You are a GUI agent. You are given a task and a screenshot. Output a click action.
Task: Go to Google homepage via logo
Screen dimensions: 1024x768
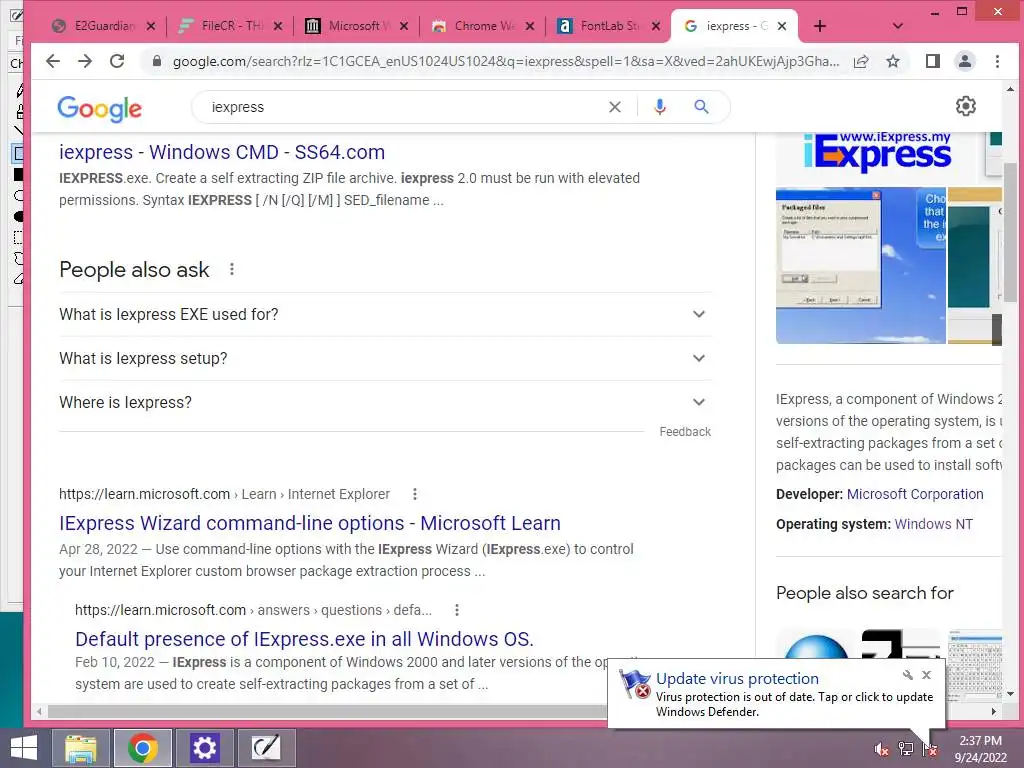(99, 108)
